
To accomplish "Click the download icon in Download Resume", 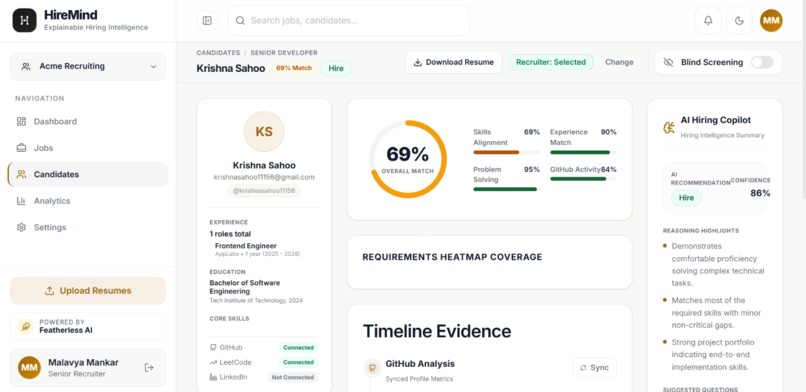I will 418,62.
